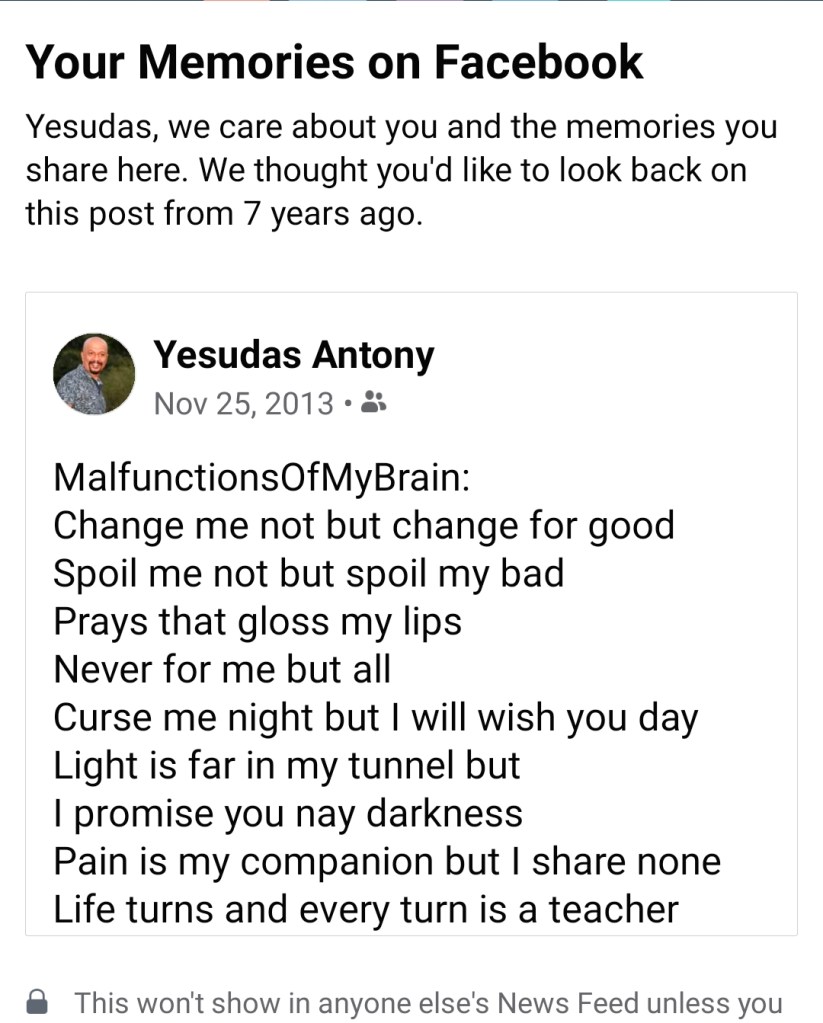Click the "MalfunctionsOfMyBrain:" post line
Screen dimensions: 823x1023
pyautogui.click(x=261, y=477)
